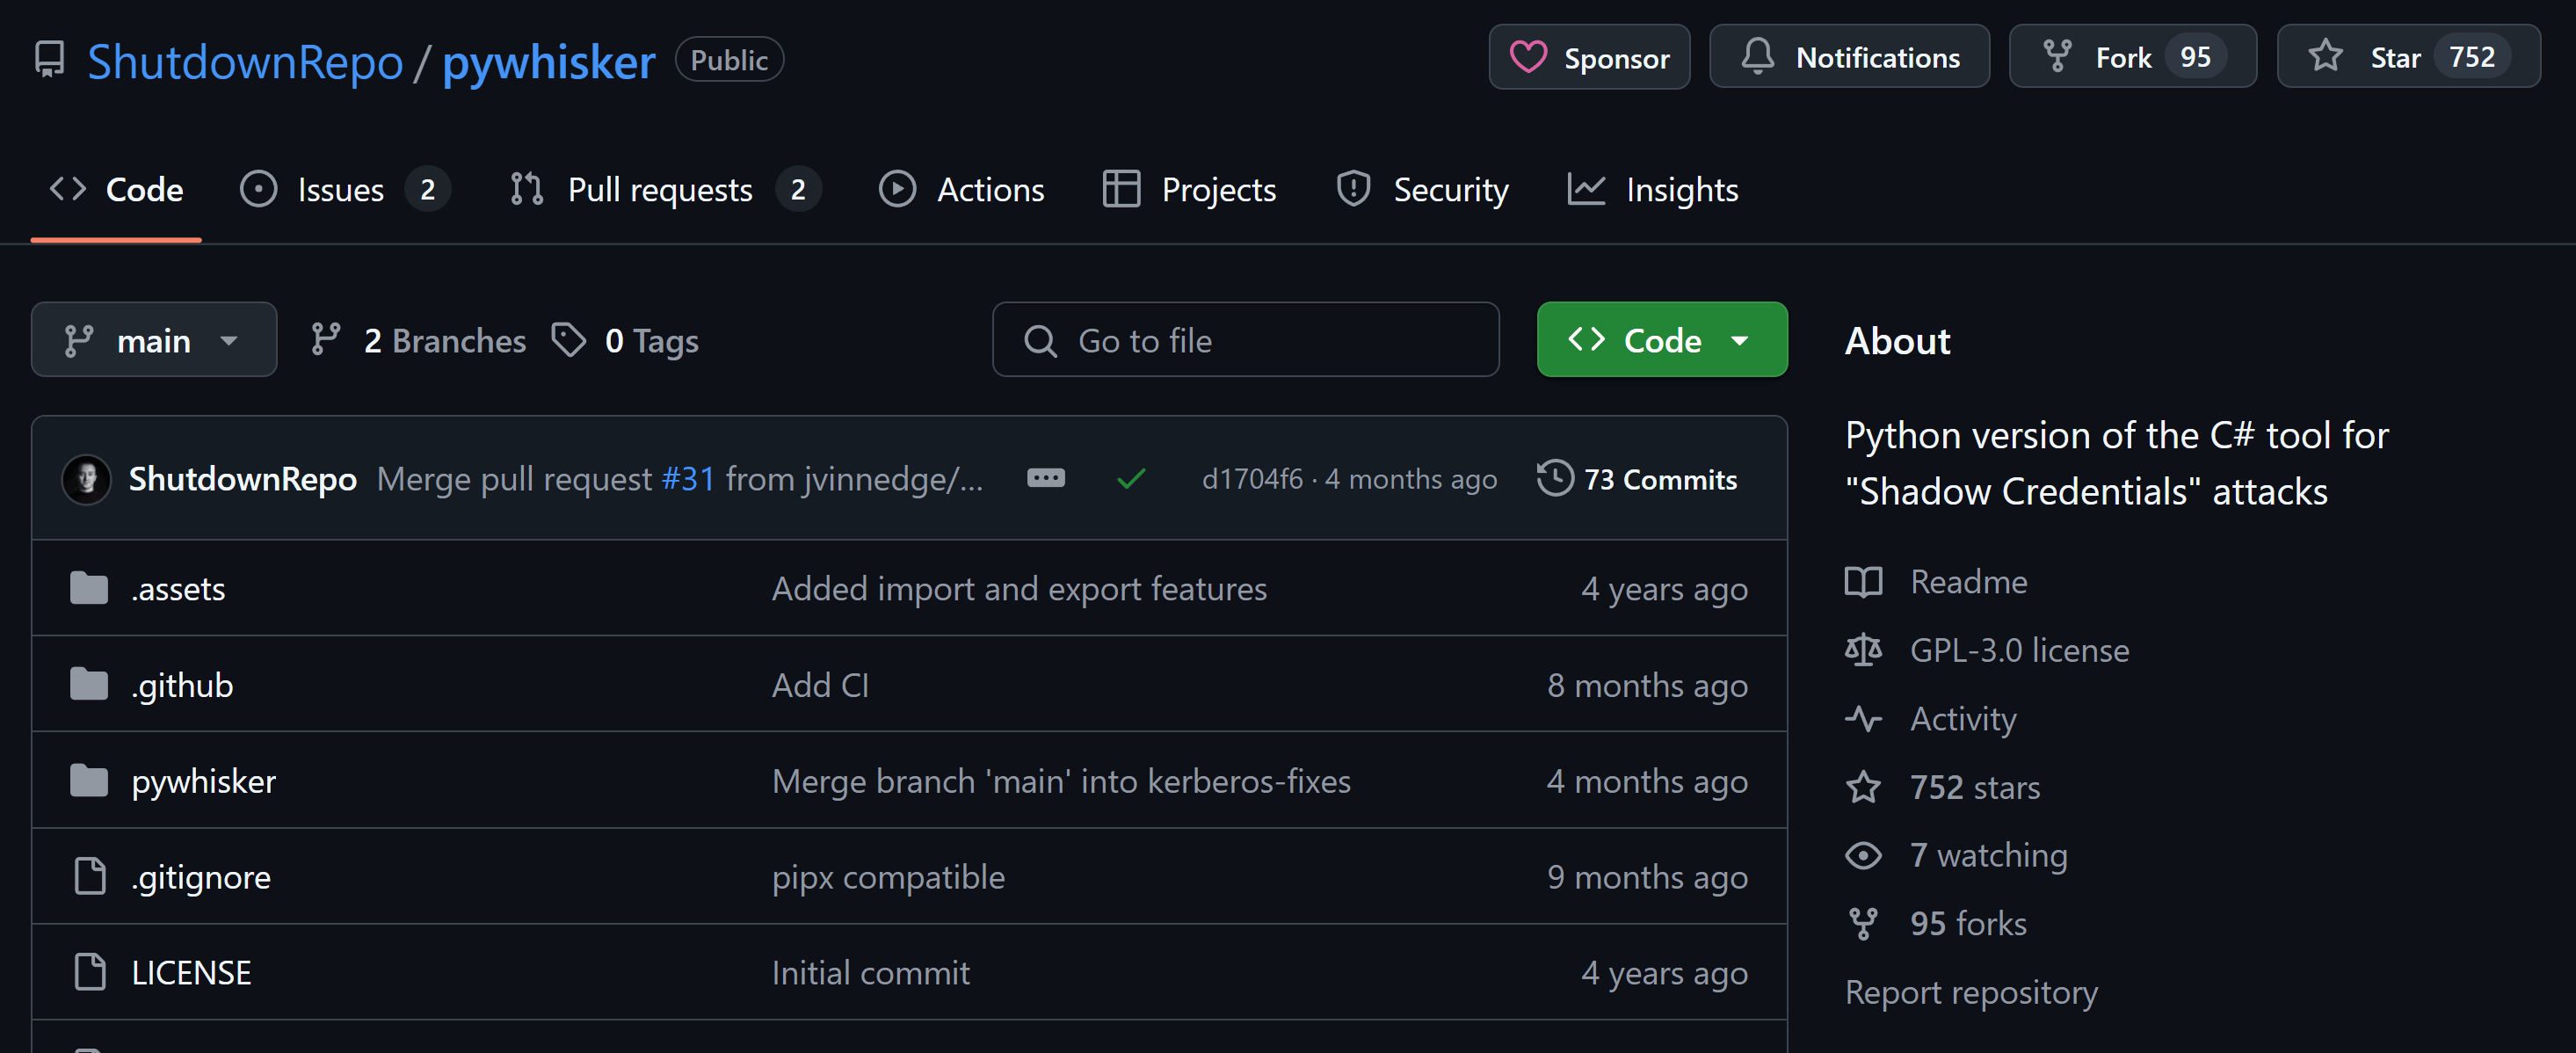
Task: View 752 stars link
Action: click(x=1975, y=787)
